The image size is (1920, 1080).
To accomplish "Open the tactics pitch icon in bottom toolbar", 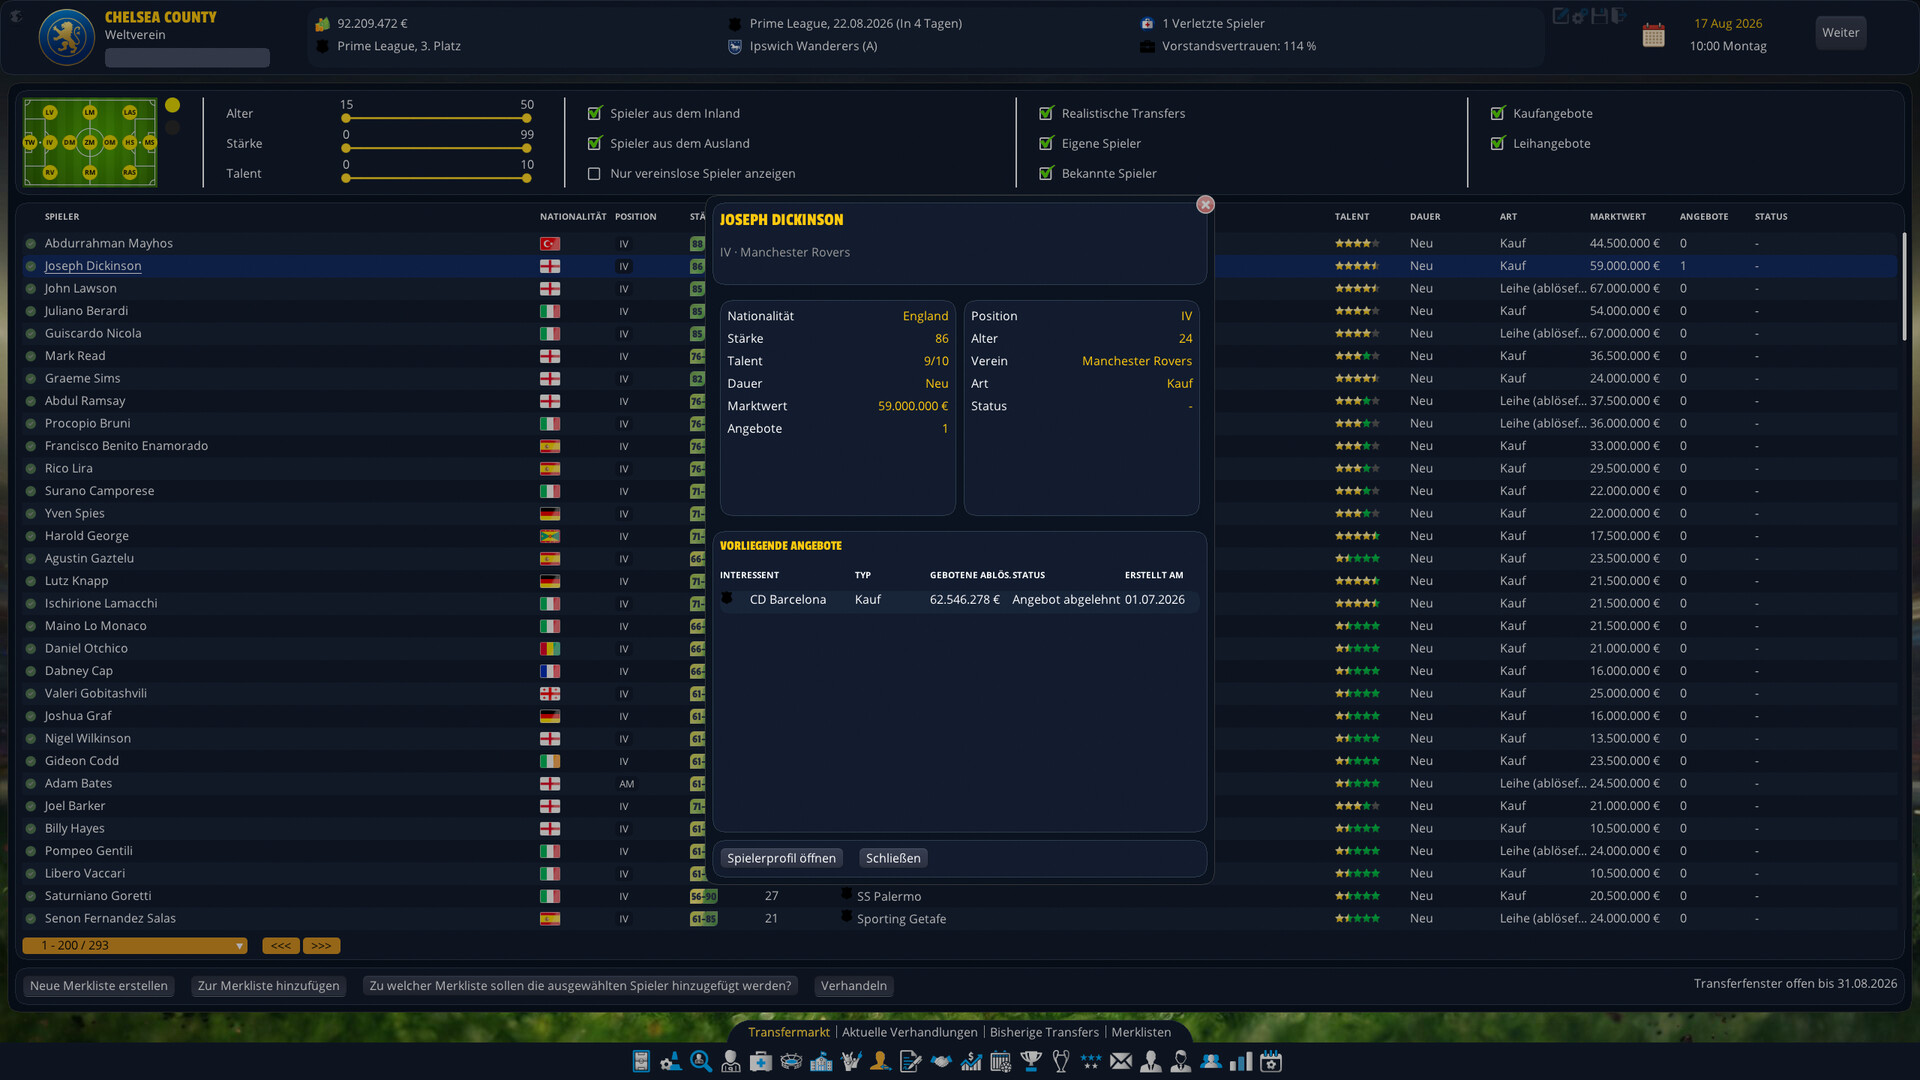I will [x=641, y=1061].
